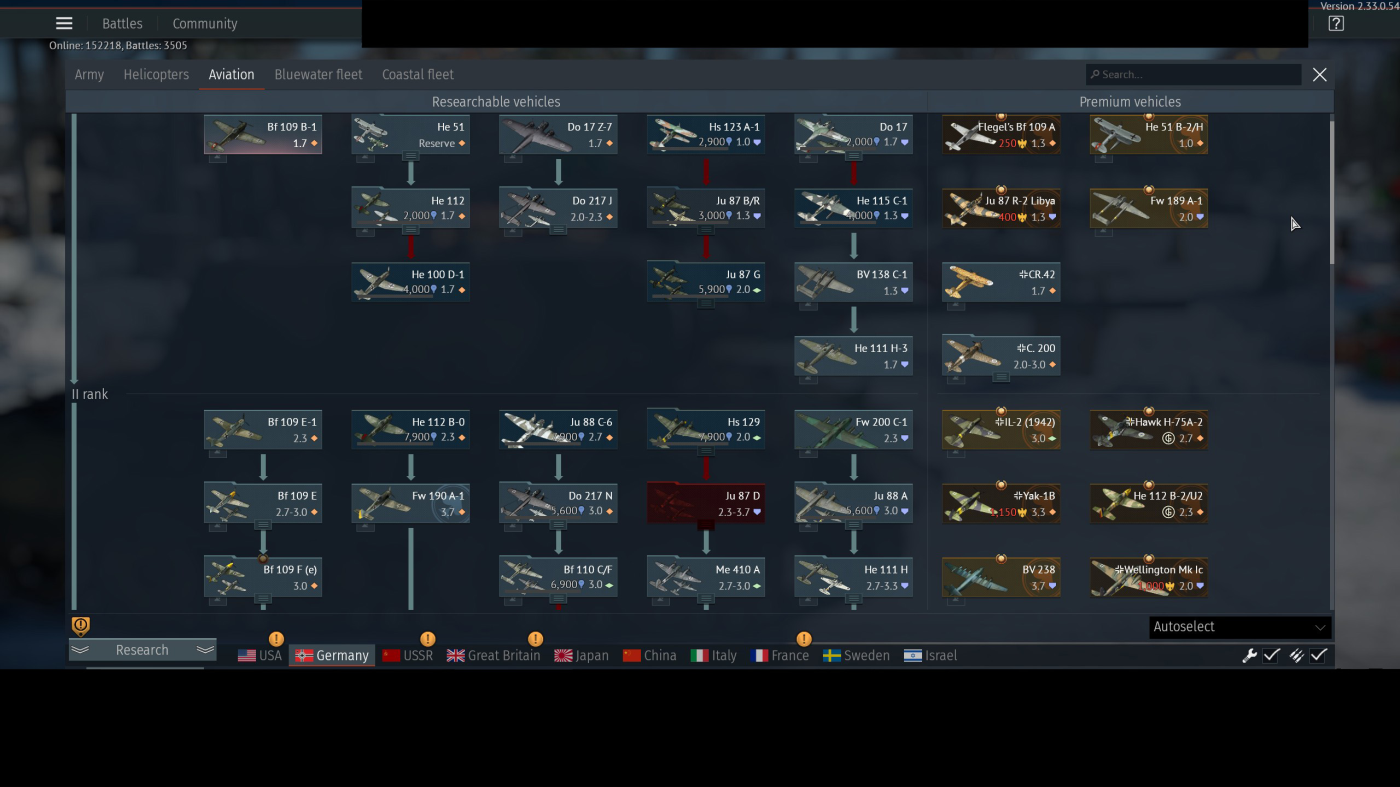Screen dimensions: 1400x787
Task: Choose the Italy nation tree
Action: pyautogui.click(x=714, y=655)
